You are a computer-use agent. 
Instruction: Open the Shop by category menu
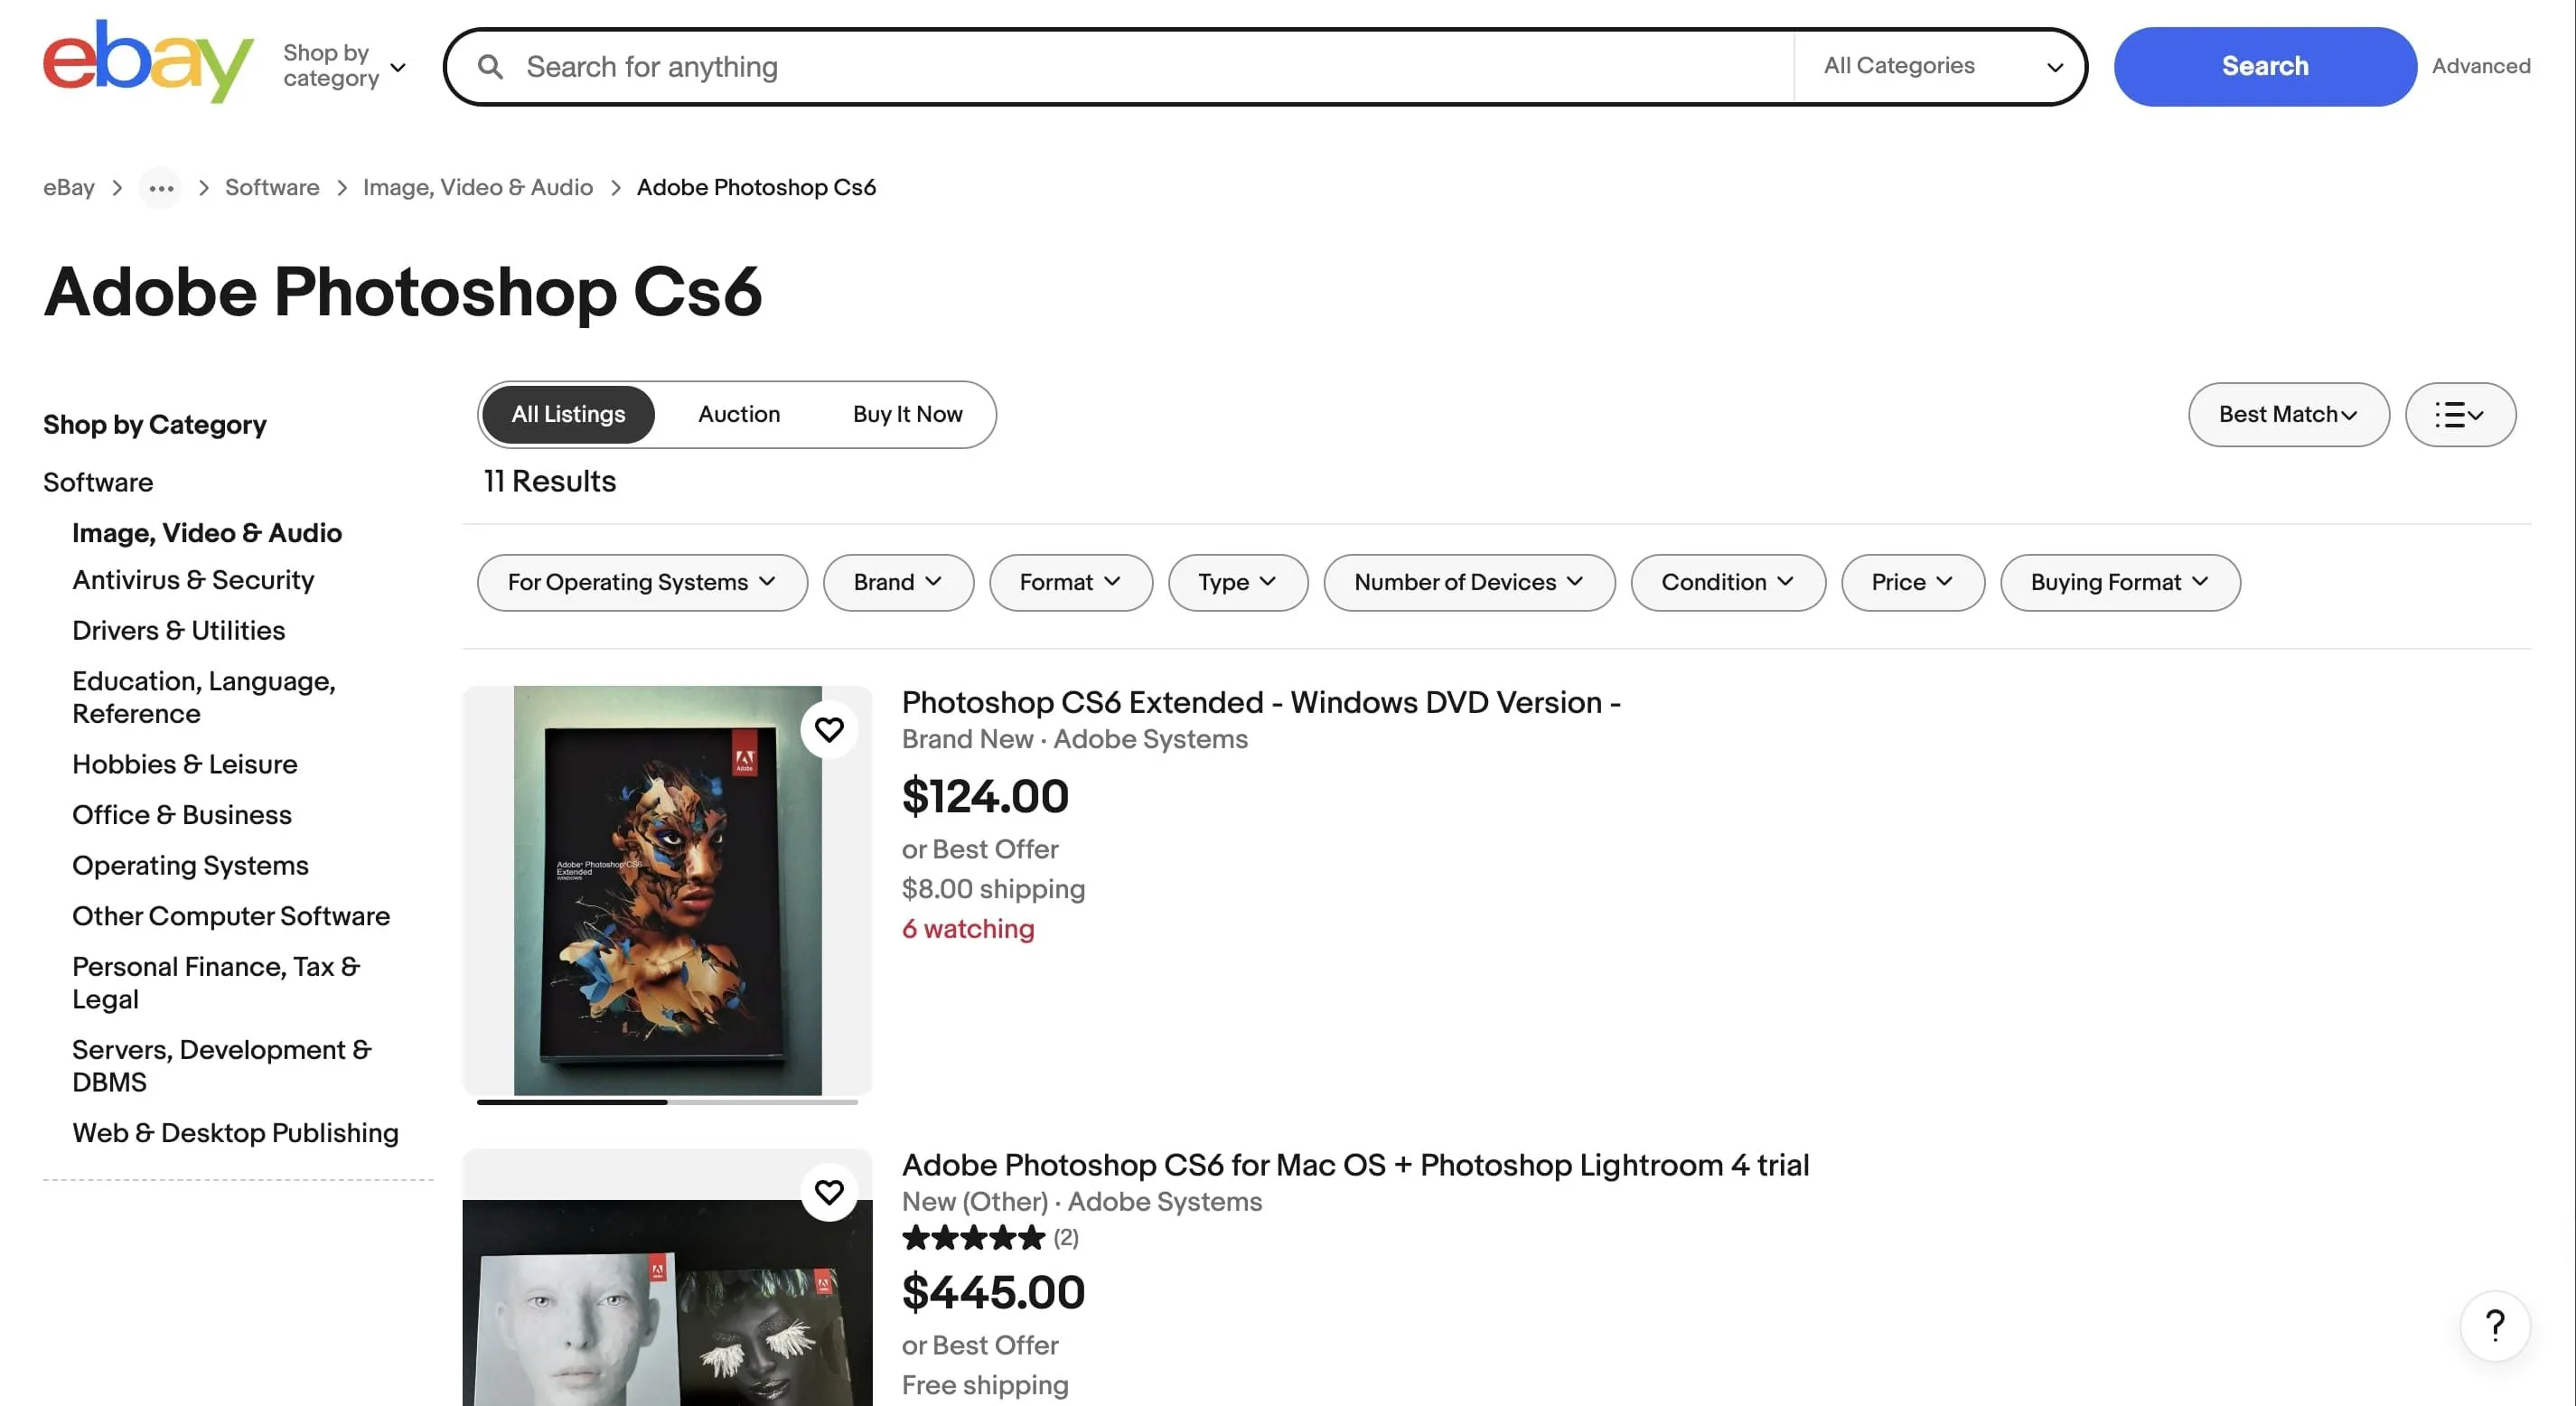coord(344,64)
